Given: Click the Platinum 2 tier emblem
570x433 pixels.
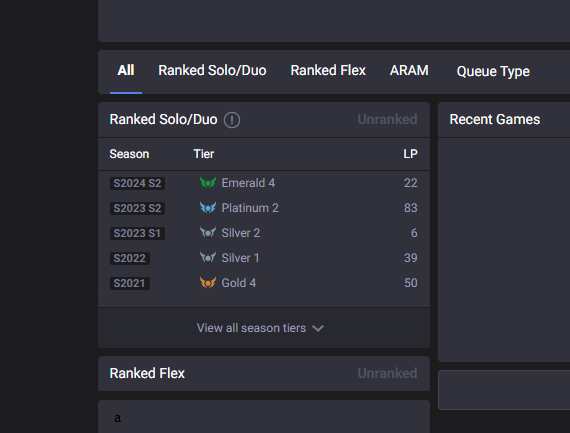Looking at the screenshot, I should click(208, 208).
